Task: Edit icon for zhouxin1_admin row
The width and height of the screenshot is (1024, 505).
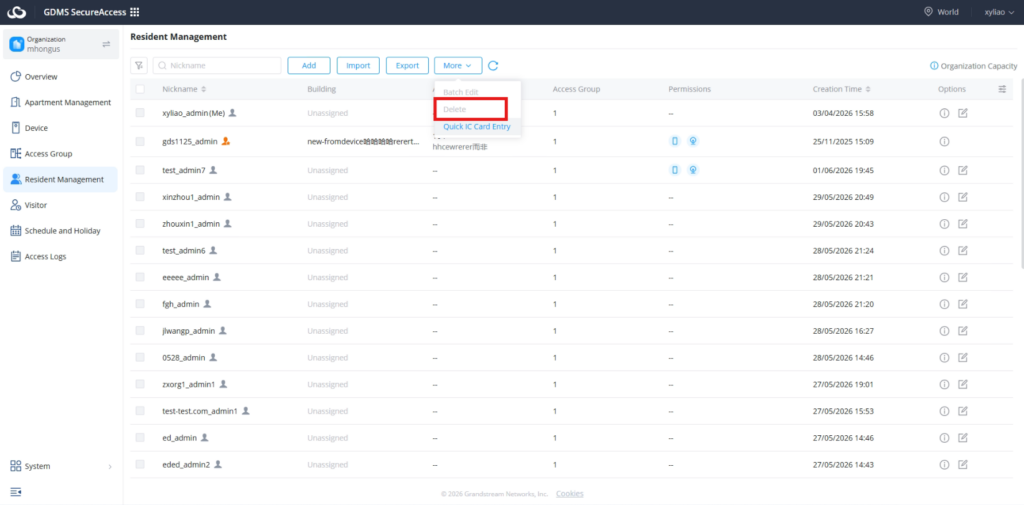Action: coord(963,223)
